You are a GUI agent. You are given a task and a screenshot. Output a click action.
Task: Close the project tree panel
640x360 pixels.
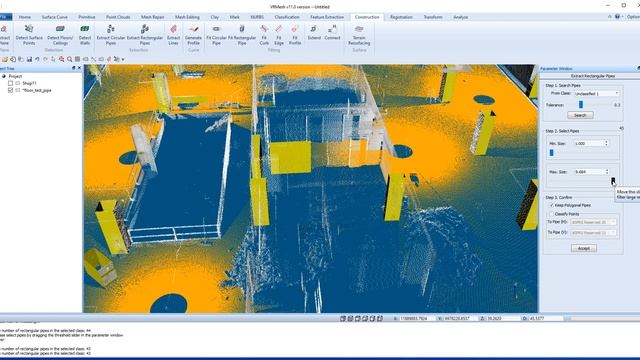pyautogui.click(x=79, y=68)
